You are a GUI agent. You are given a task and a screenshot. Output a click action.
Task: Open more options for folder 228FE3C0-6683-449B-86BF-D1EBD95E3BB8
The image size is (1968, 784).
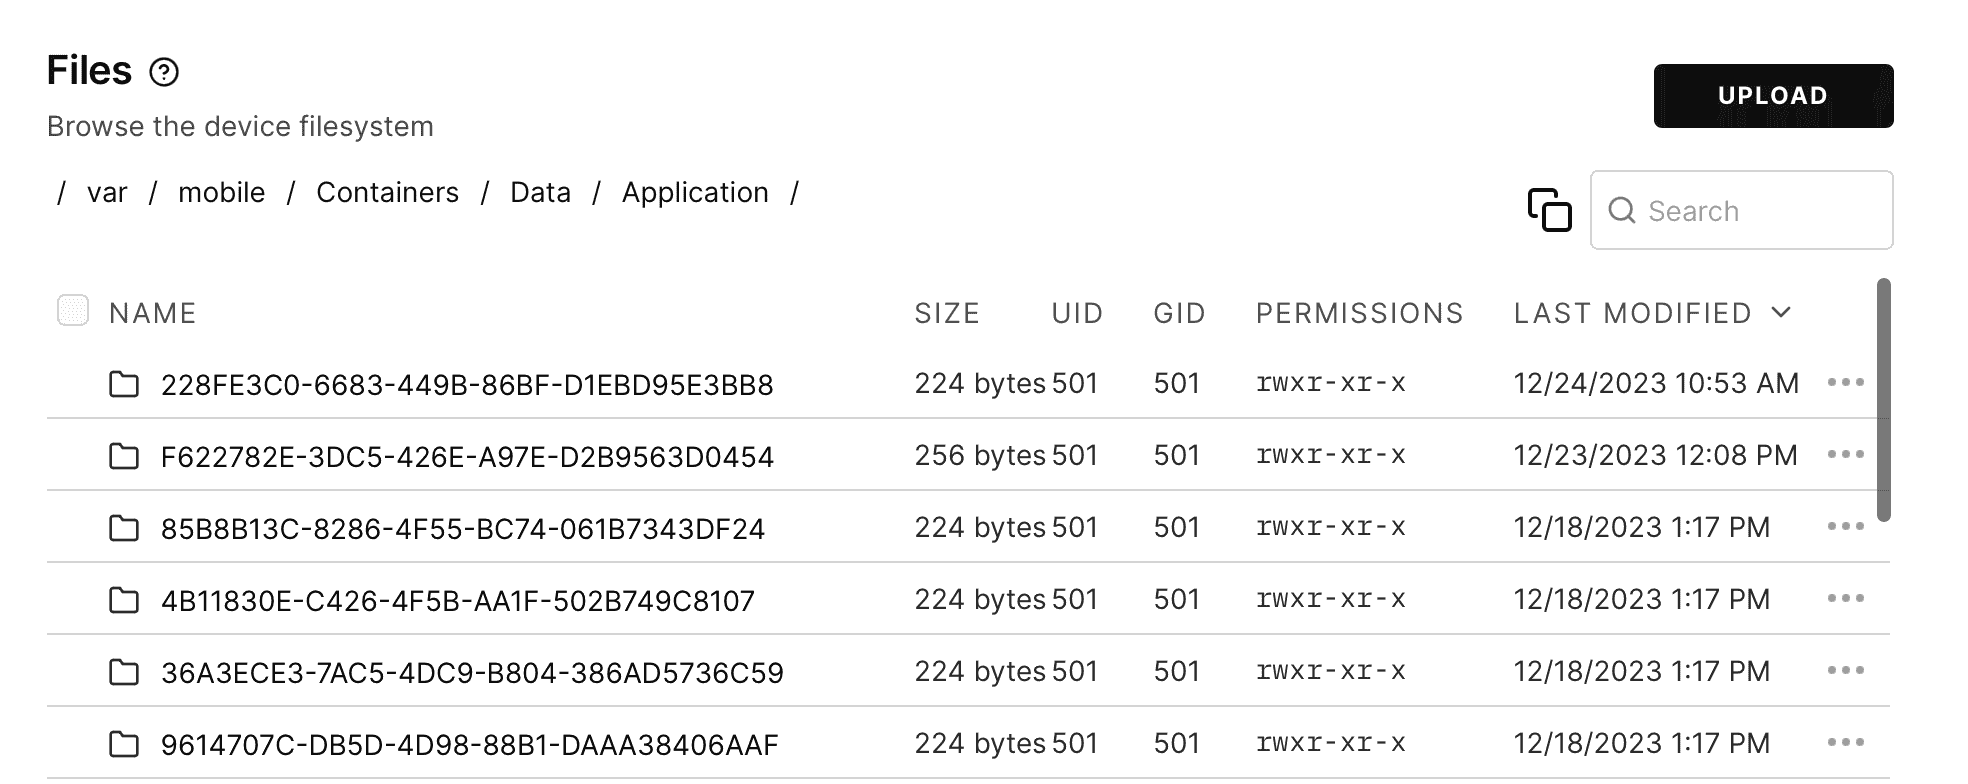point(1845,383)
